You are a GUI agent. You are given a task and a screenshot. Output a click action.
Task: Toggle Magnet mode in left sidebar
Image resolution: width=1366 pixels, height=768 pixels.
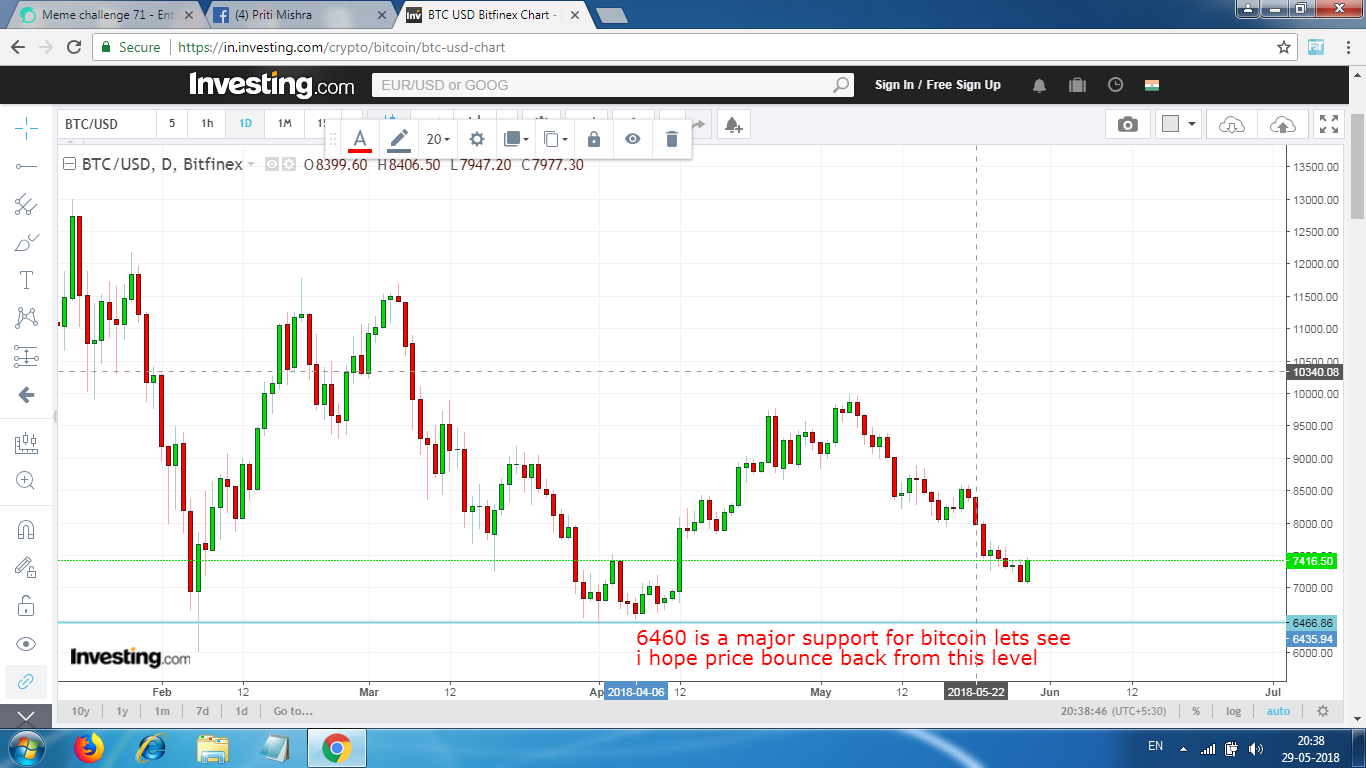coord(26,529)
